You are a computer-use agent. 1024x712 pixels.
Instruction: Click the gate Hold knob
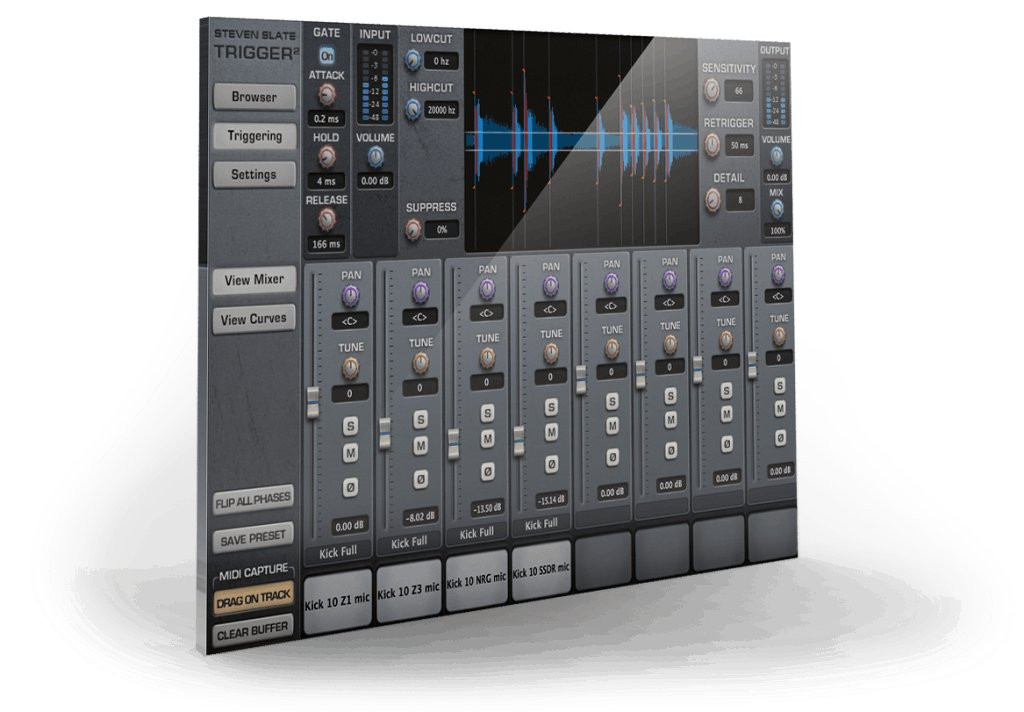326,157
